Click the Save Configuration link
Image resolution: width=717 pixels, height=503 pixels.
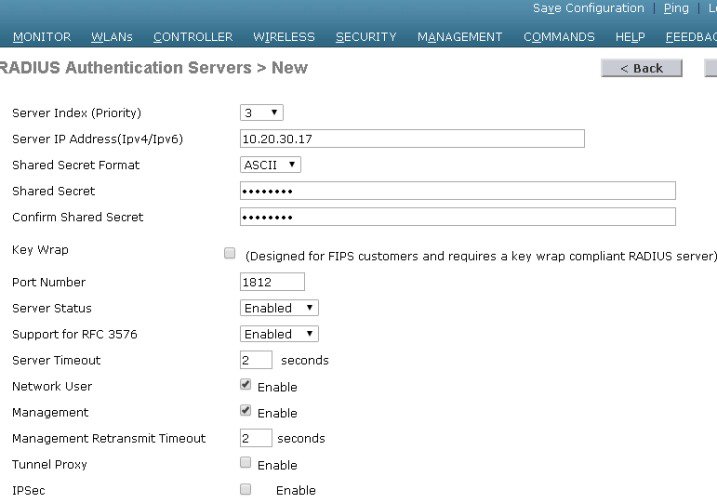point(588,8)
